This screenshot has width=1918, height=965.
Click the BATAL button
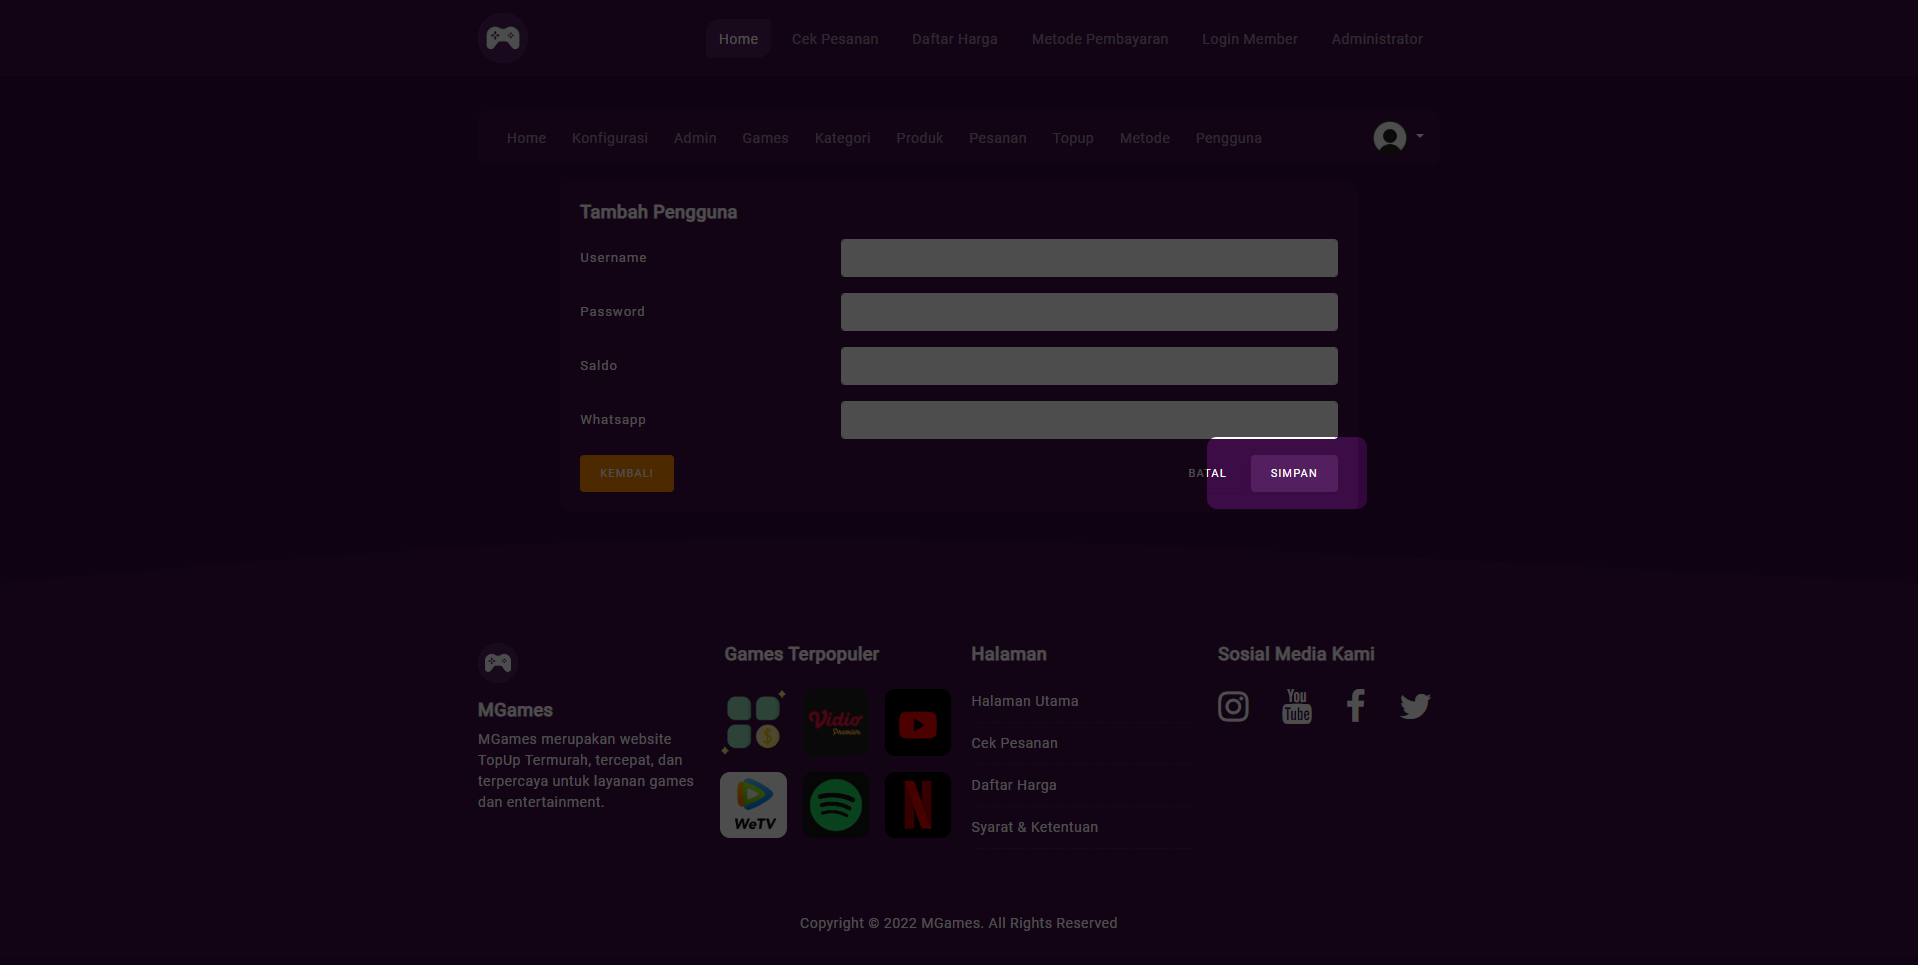(1207, 473)
